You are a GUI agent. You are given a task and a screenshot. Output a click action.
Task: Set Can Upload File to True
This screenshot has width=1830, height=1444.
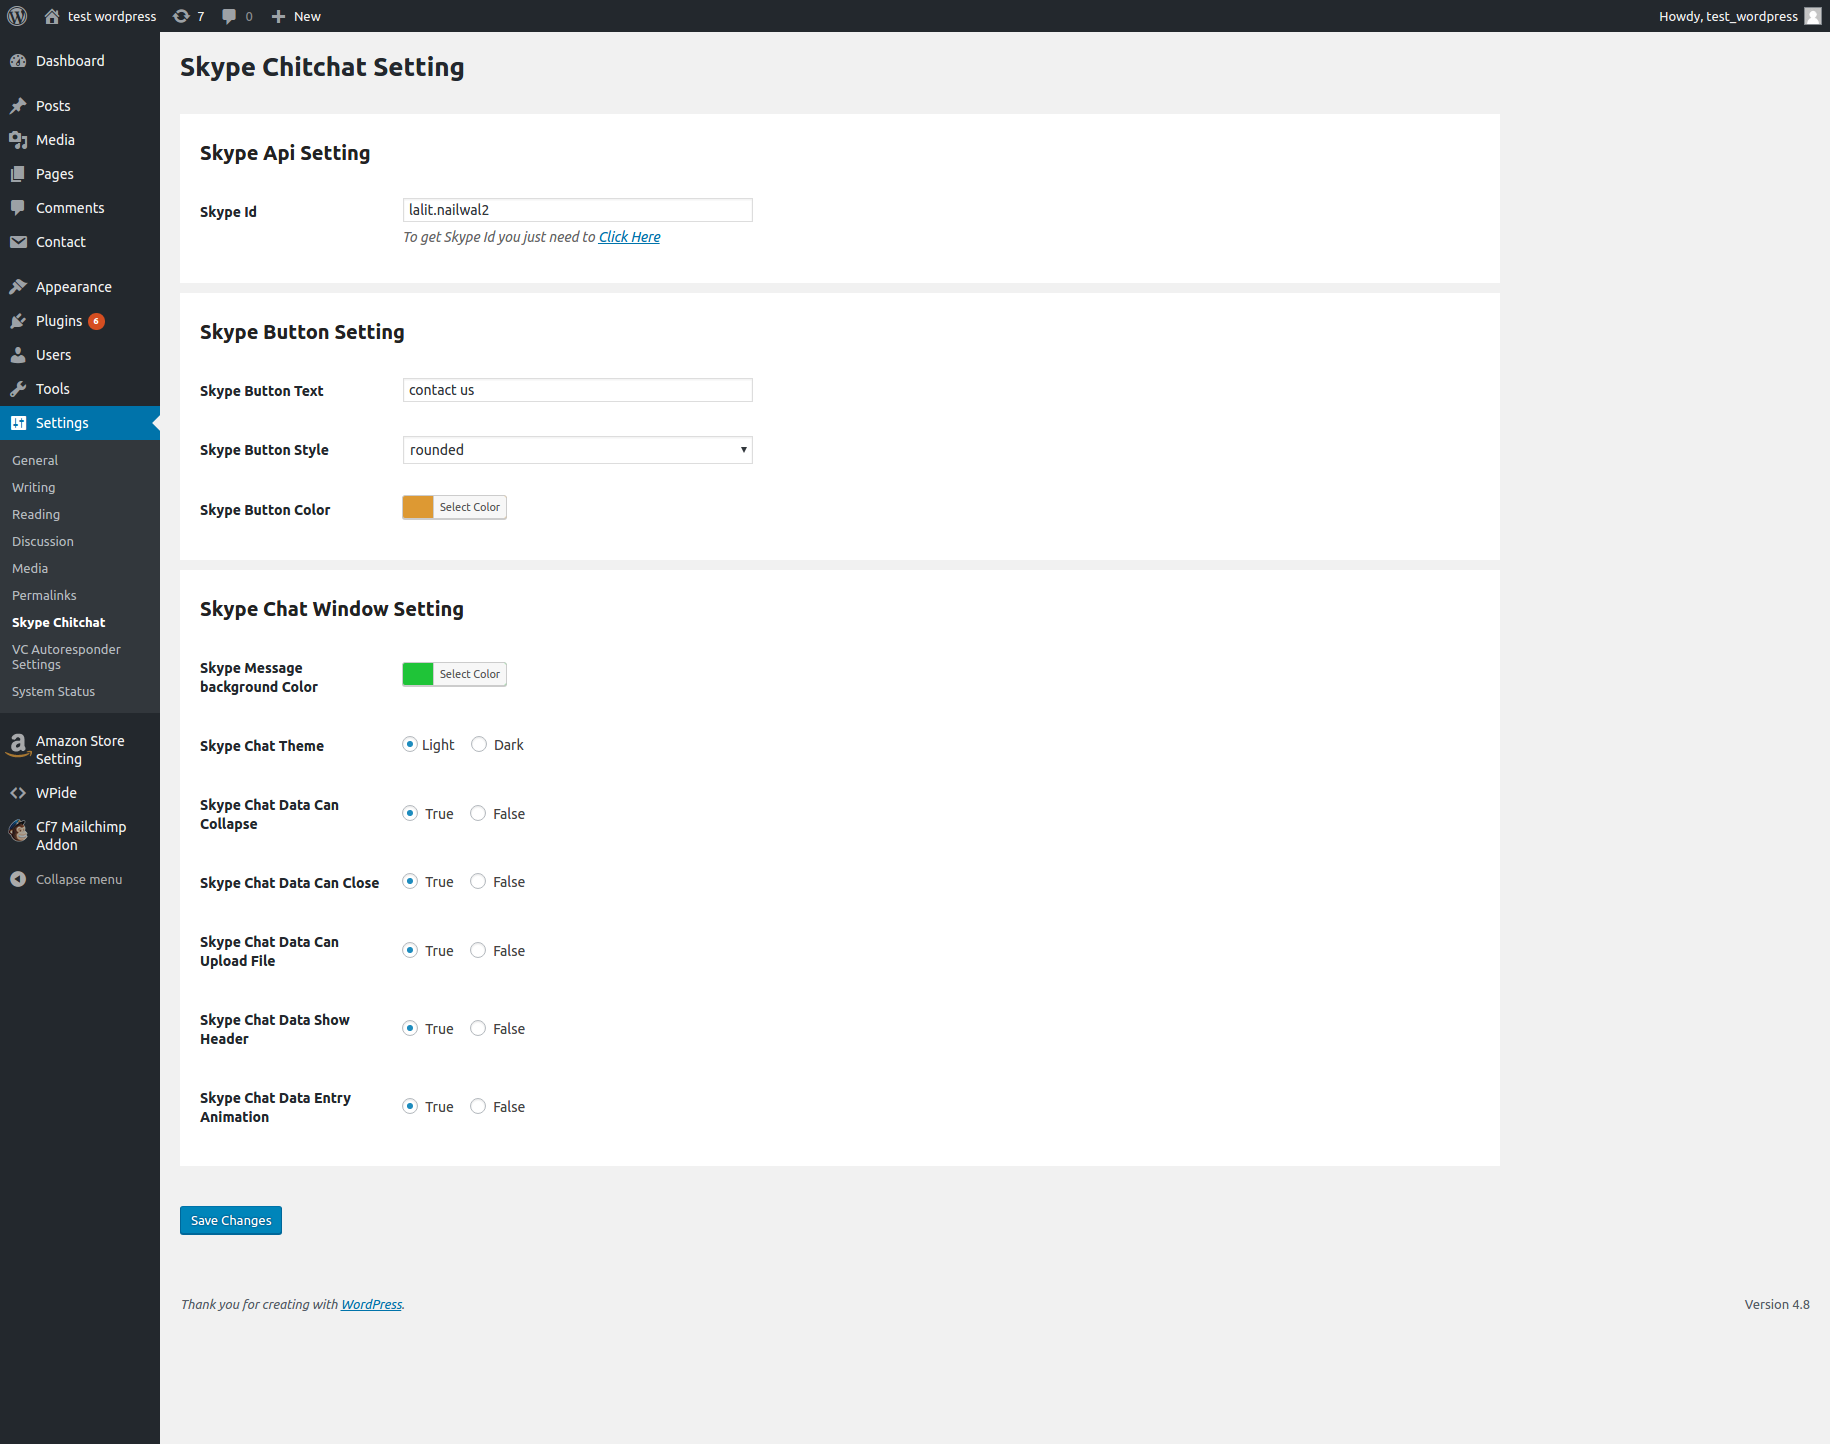410,950
